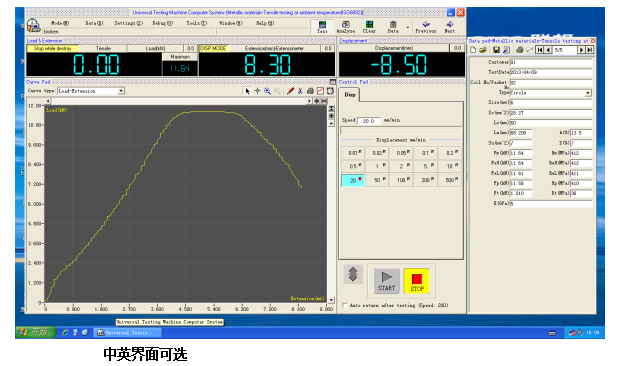Click the Clear toolbar icon
Image resolution: width=619 pixels, height=366 pixels.
369,27
